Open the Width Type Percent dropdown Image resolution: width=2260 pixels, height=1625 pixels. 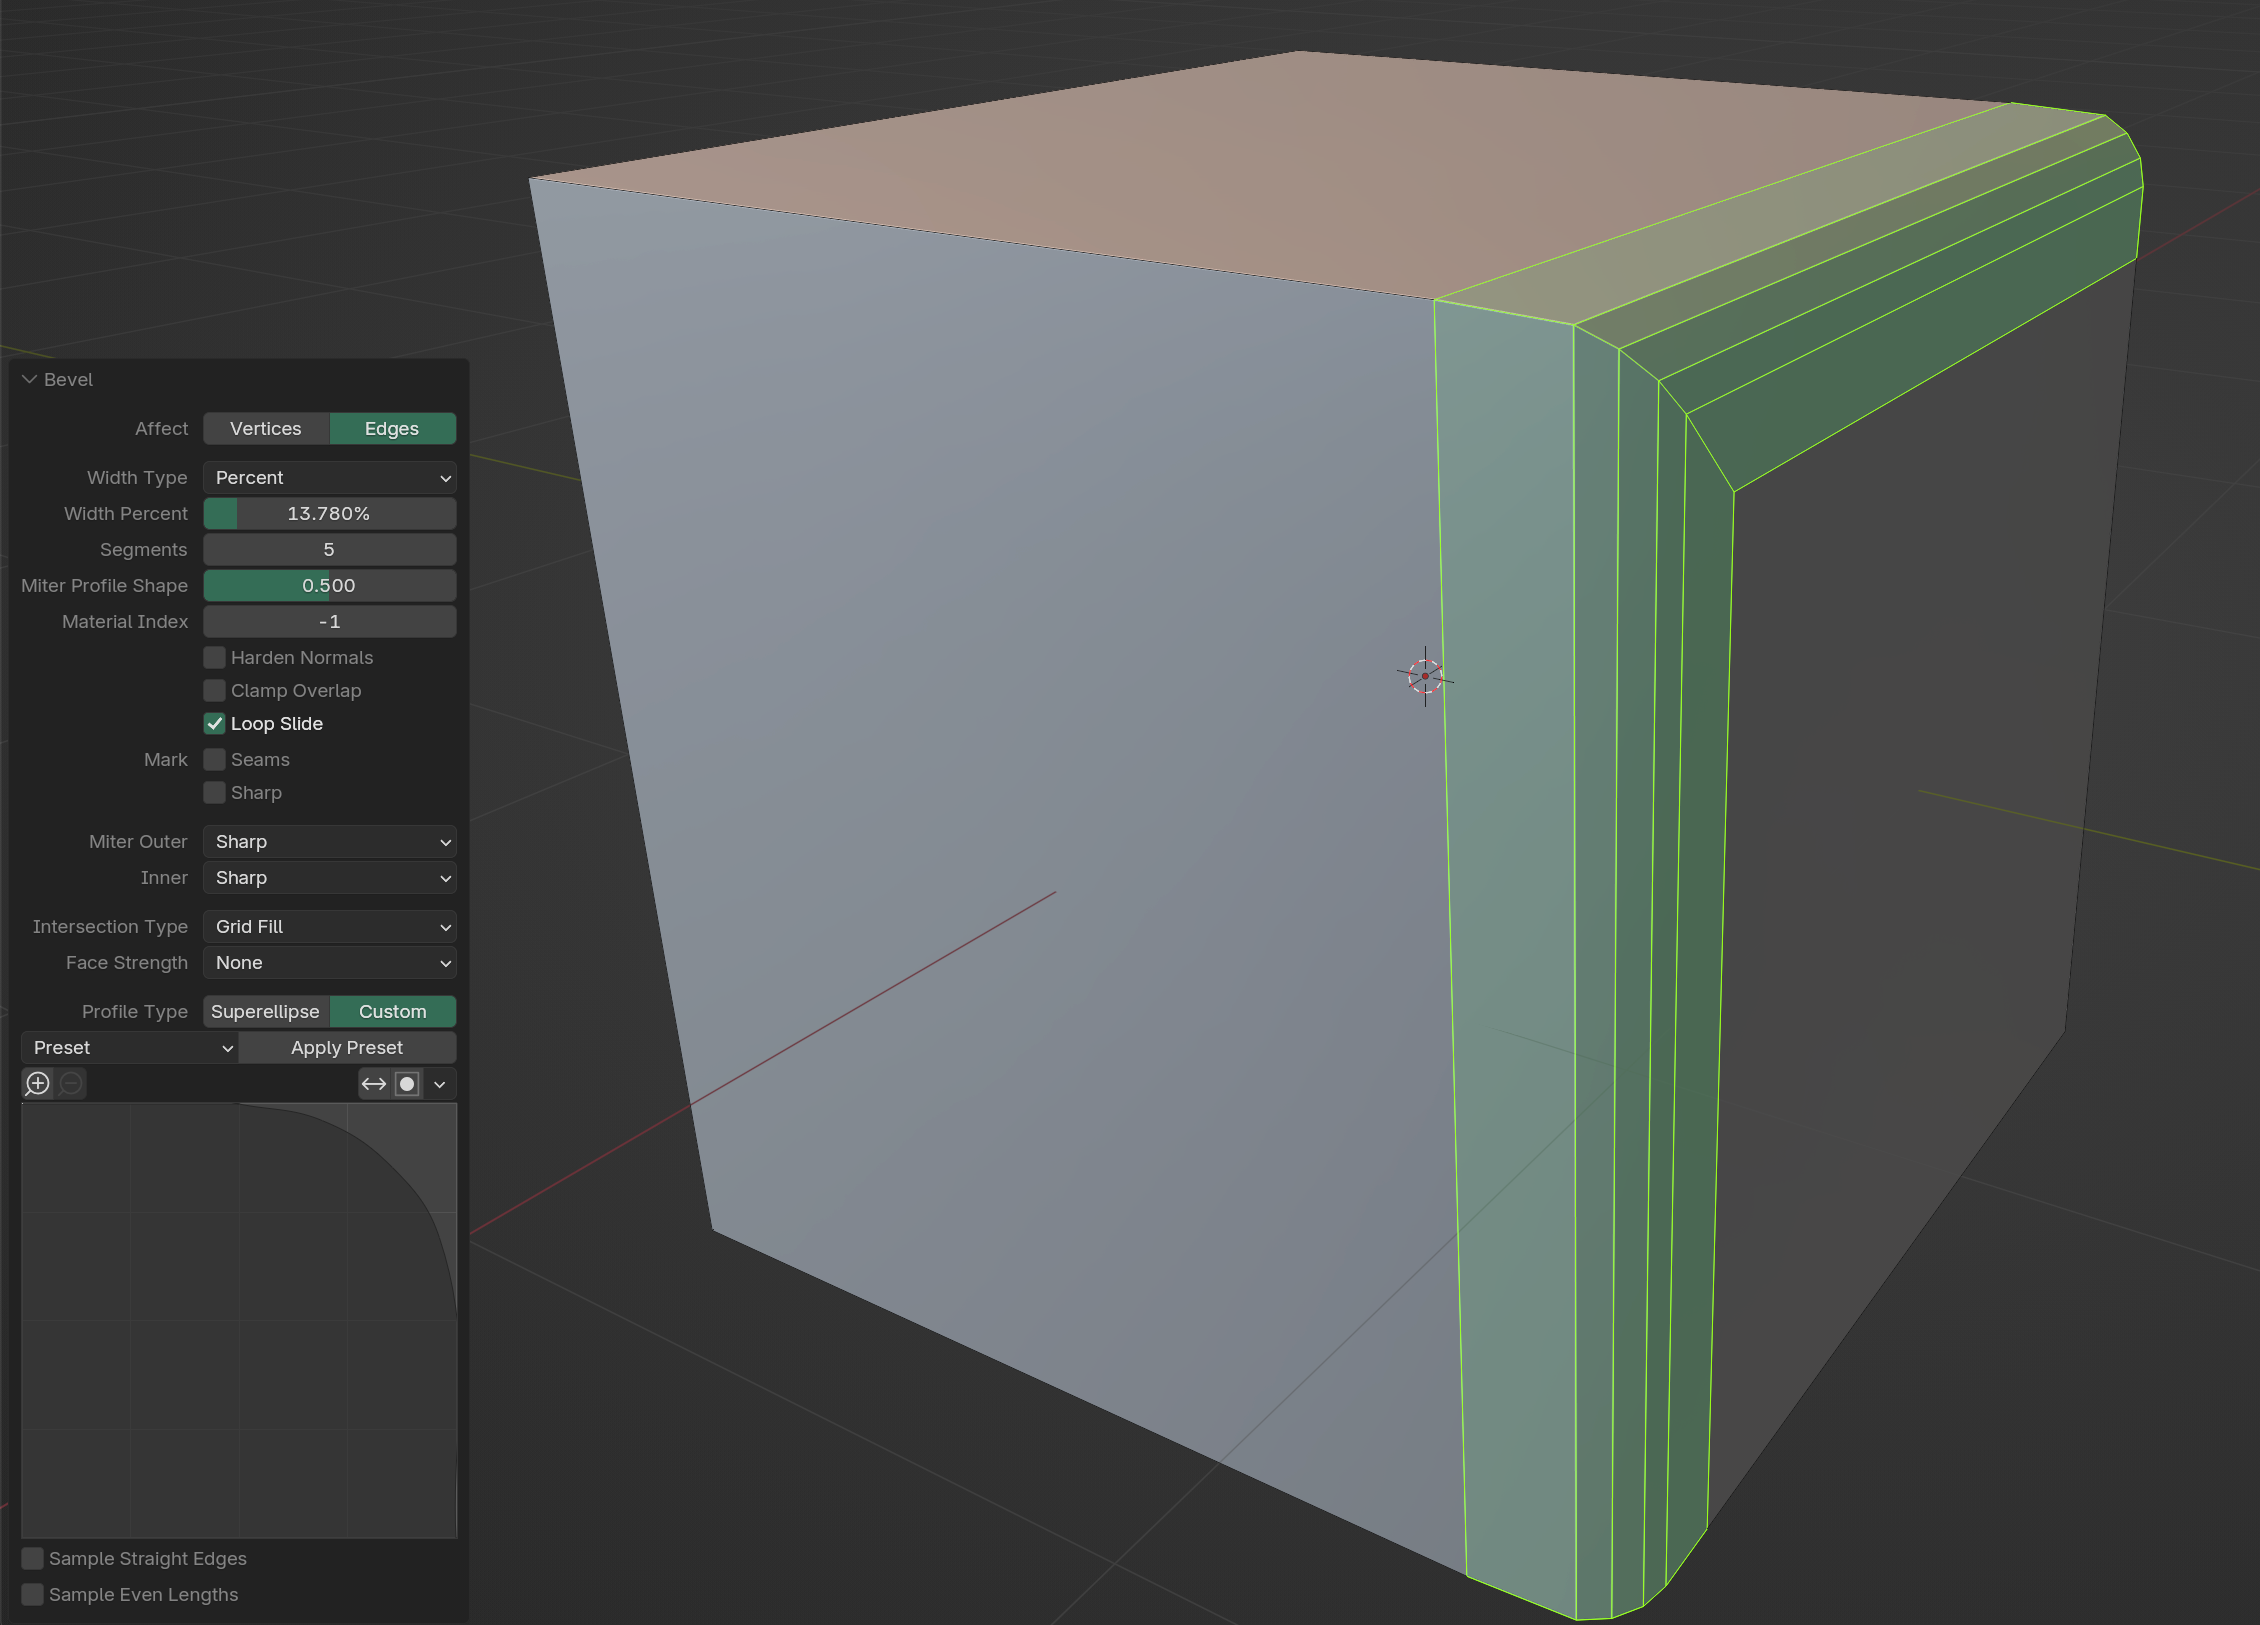pos(329,478)
